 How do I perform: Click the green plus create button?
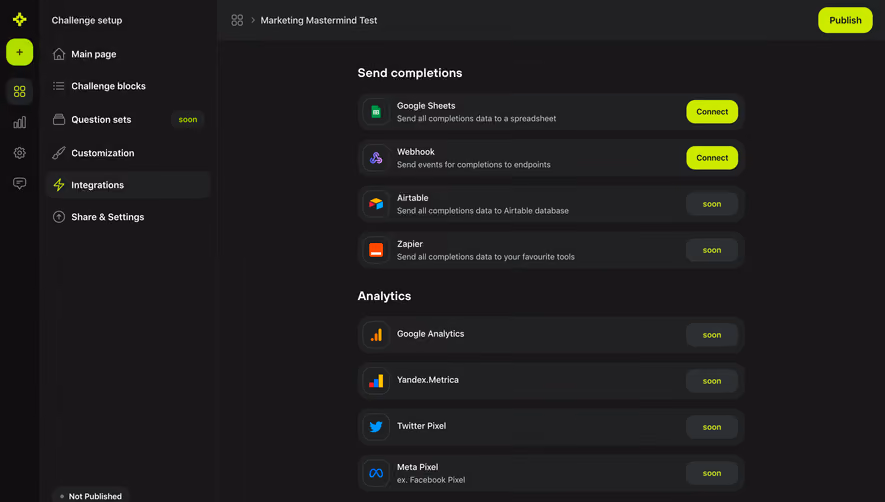tap(20, 52)
